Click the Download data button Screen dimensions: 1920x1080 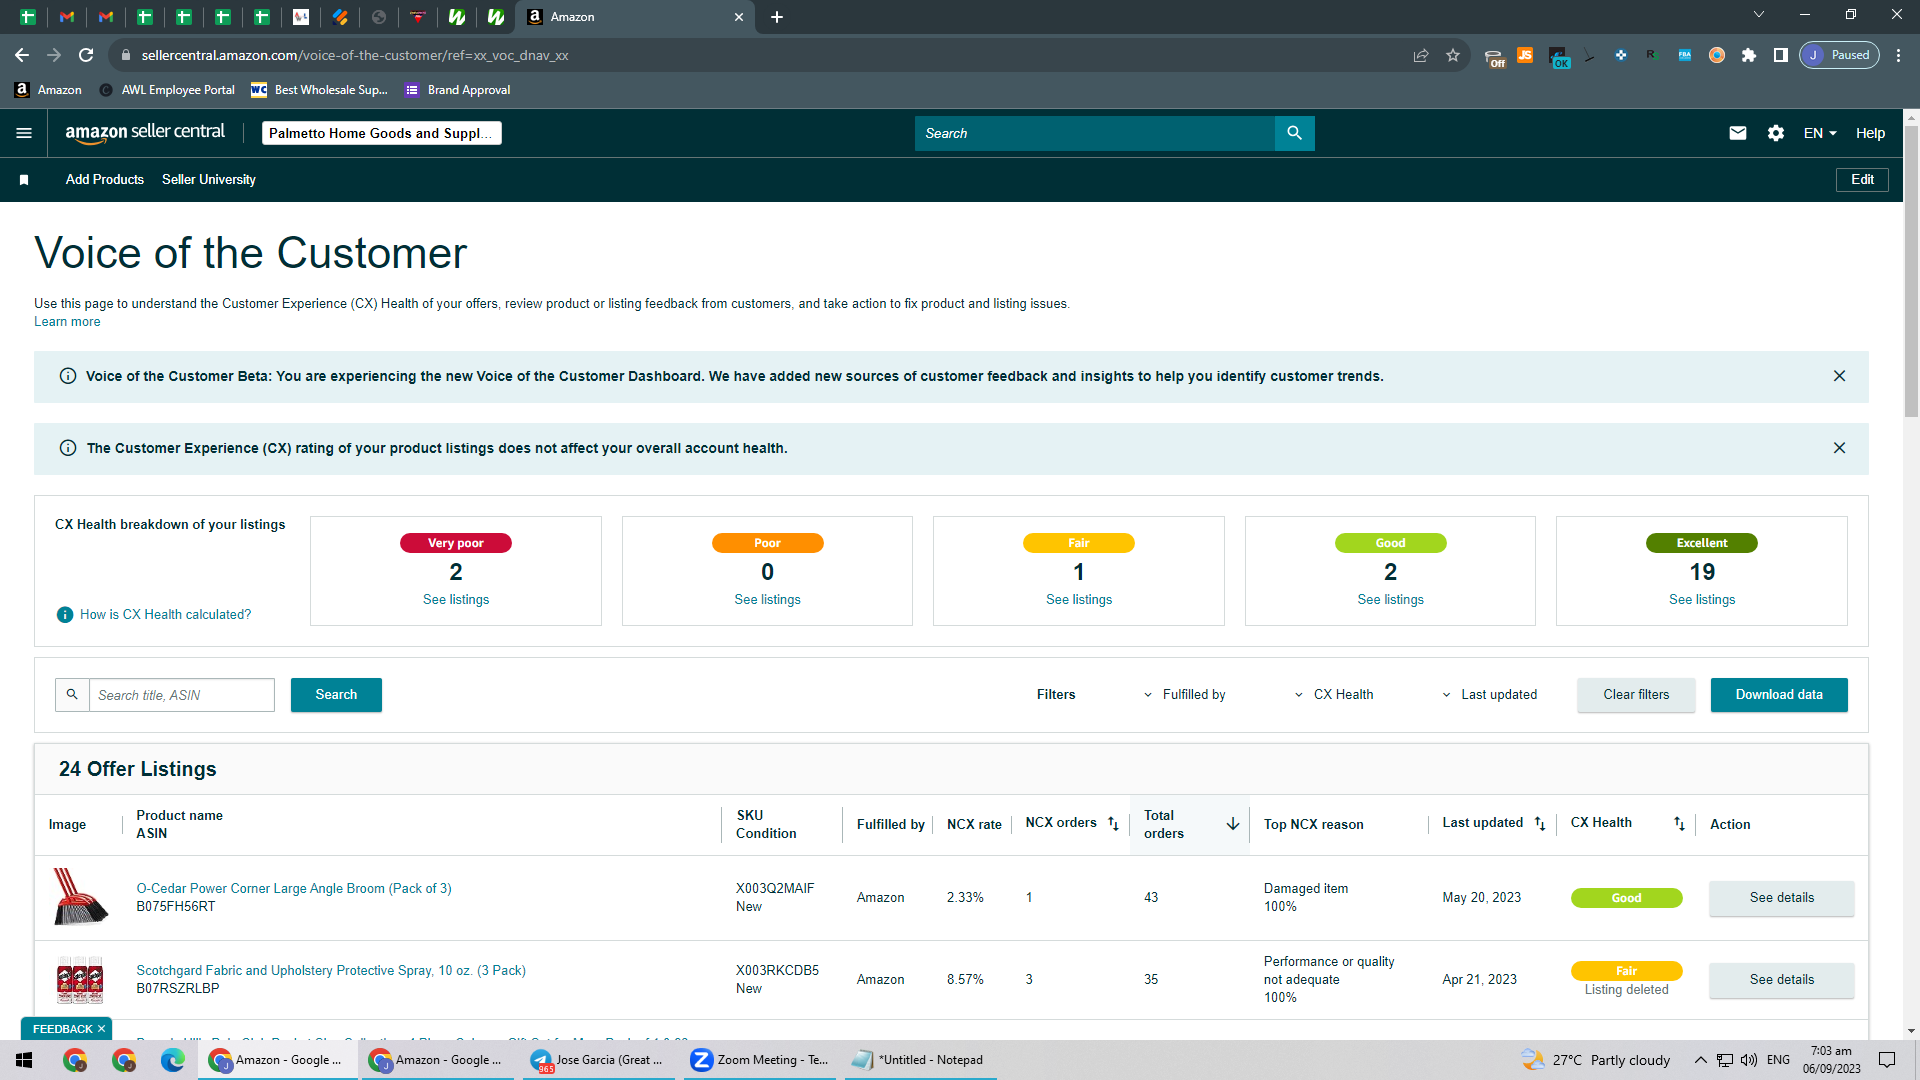pos(1779,695)
